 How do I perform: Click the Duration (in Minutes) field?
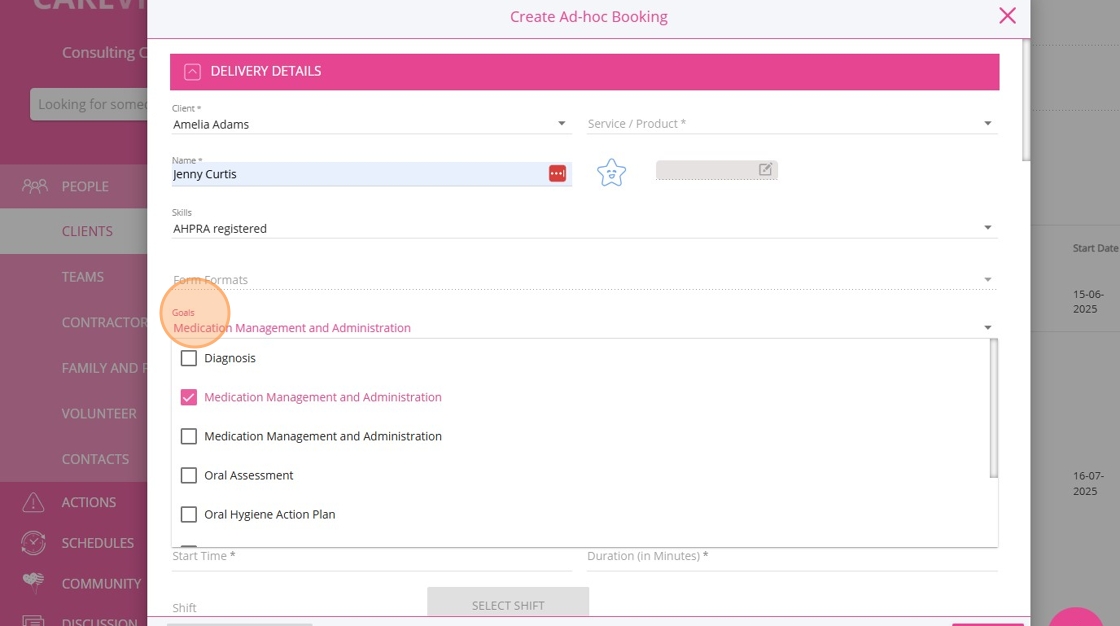coord(791,557)
